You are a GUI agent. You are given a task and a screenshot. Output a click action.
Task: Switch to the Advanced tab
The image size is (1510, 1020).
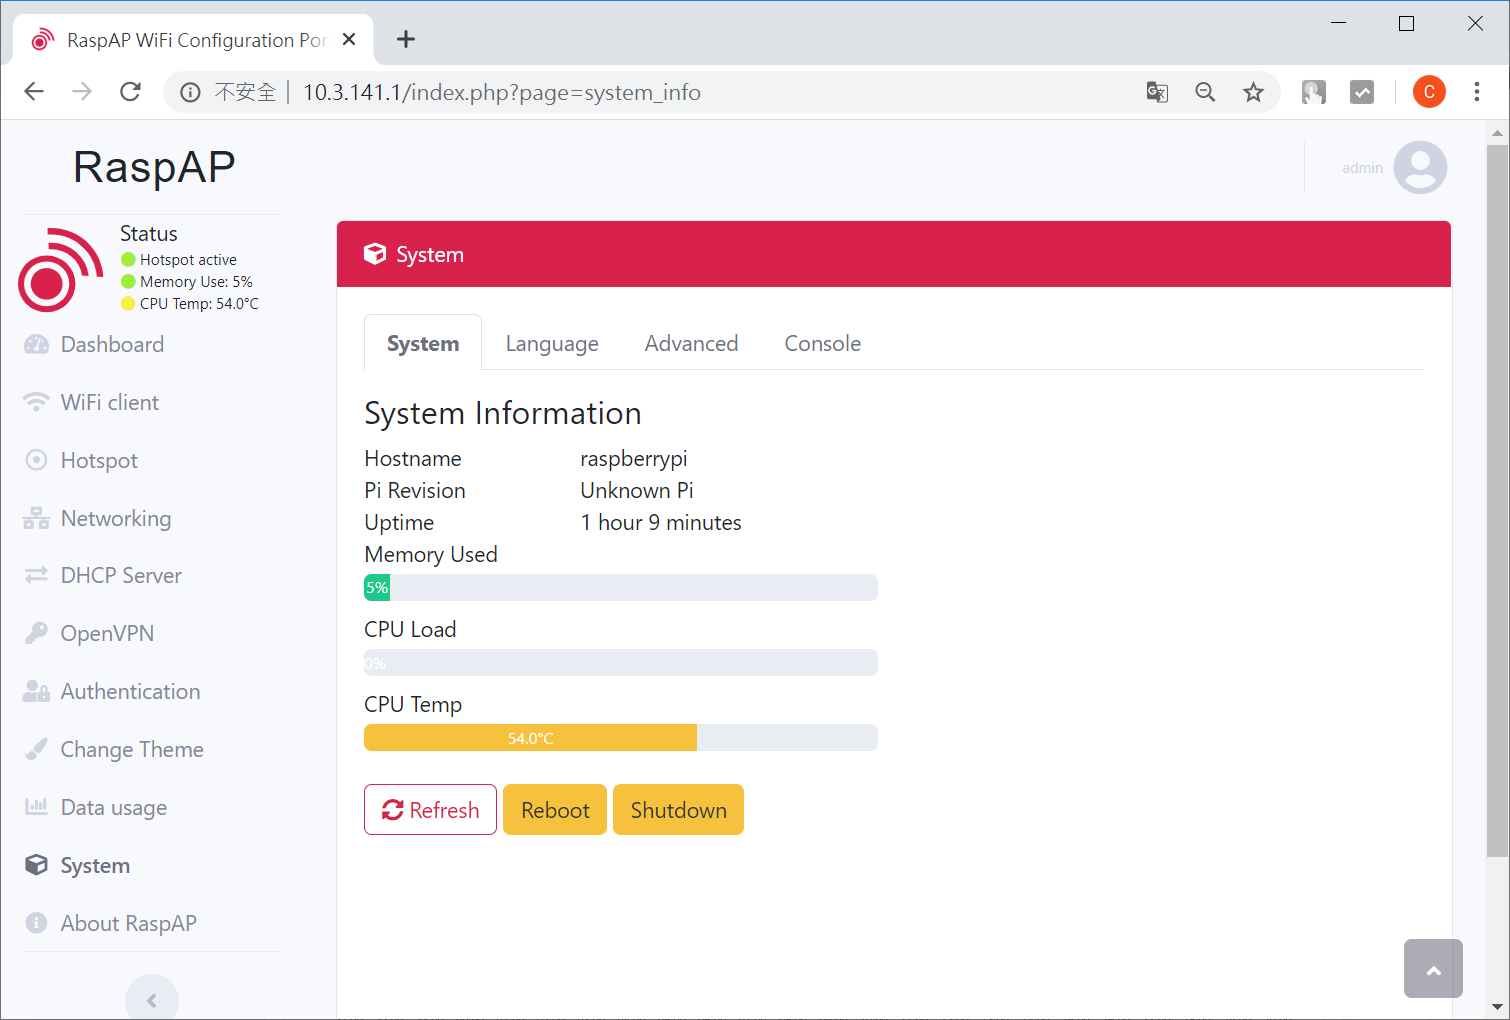691,343
